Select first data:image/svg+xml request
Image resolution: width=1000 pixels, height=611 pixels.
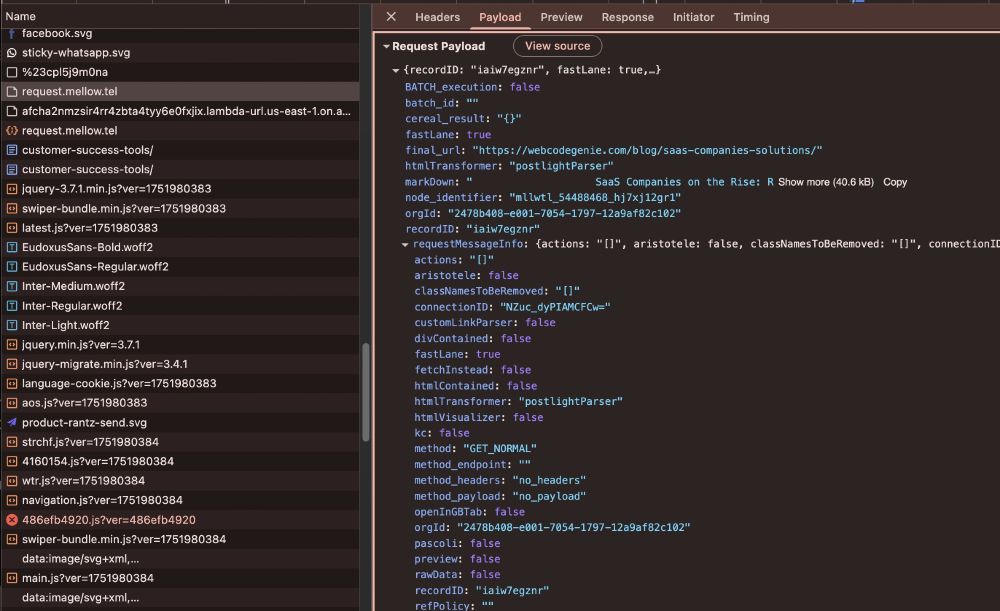click(180, 559)
